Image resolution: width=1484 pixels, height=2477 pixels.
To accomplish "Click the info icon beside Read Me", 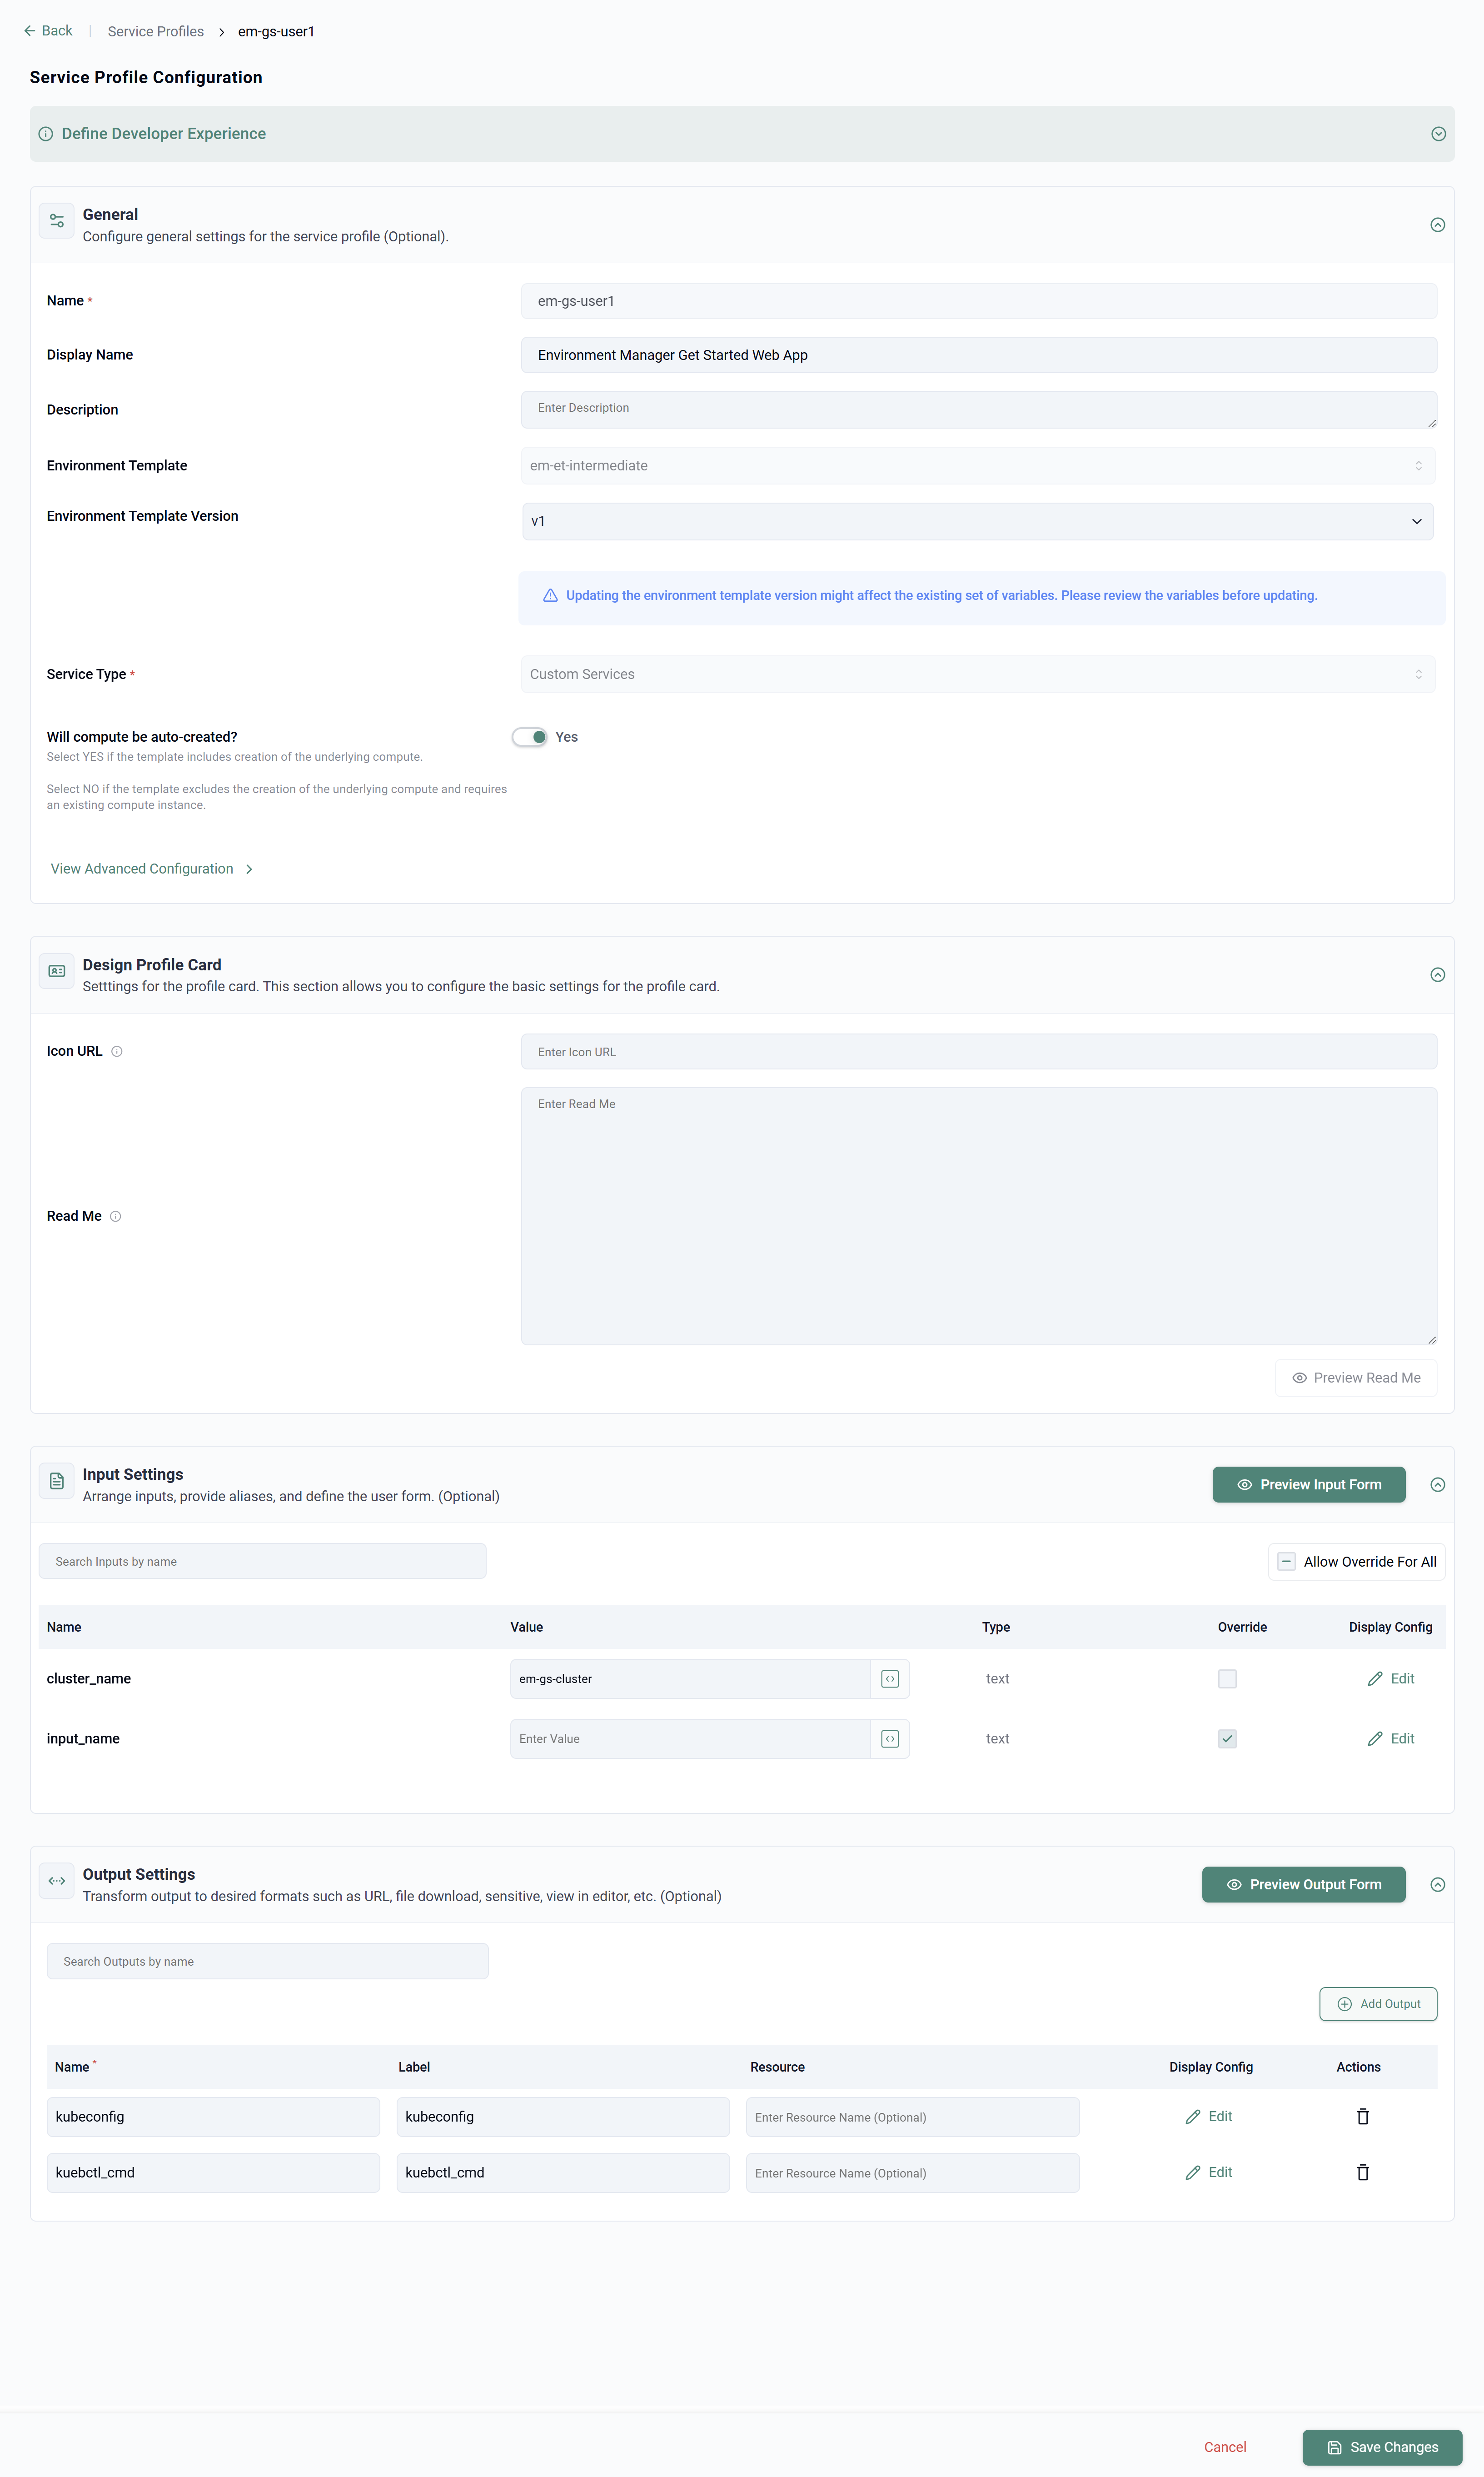I will (116, 1216).
